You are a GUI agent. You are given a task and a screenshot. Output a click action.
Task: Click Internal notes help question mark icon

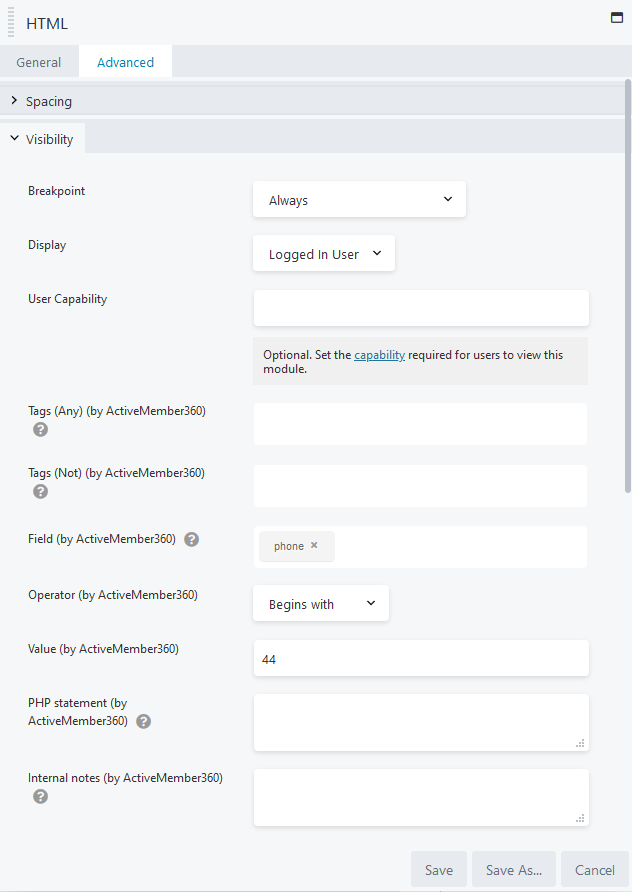(40, 796)
